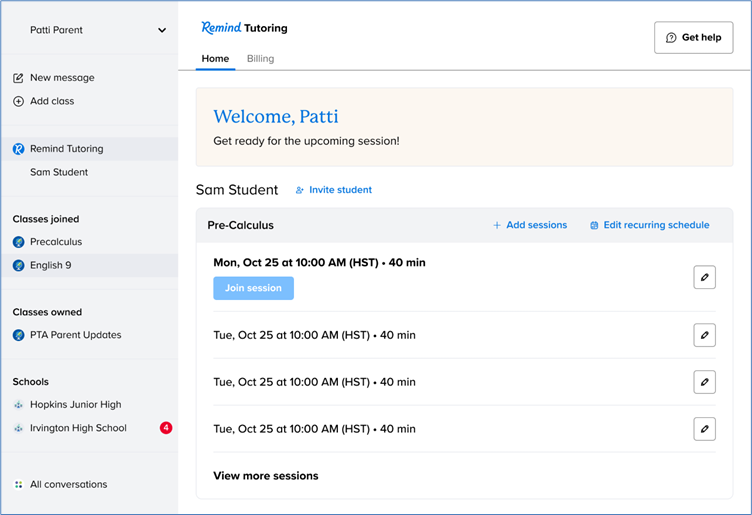
Task: Click the Get ready for the upcoming session text
Action: (x=306, y=141)
